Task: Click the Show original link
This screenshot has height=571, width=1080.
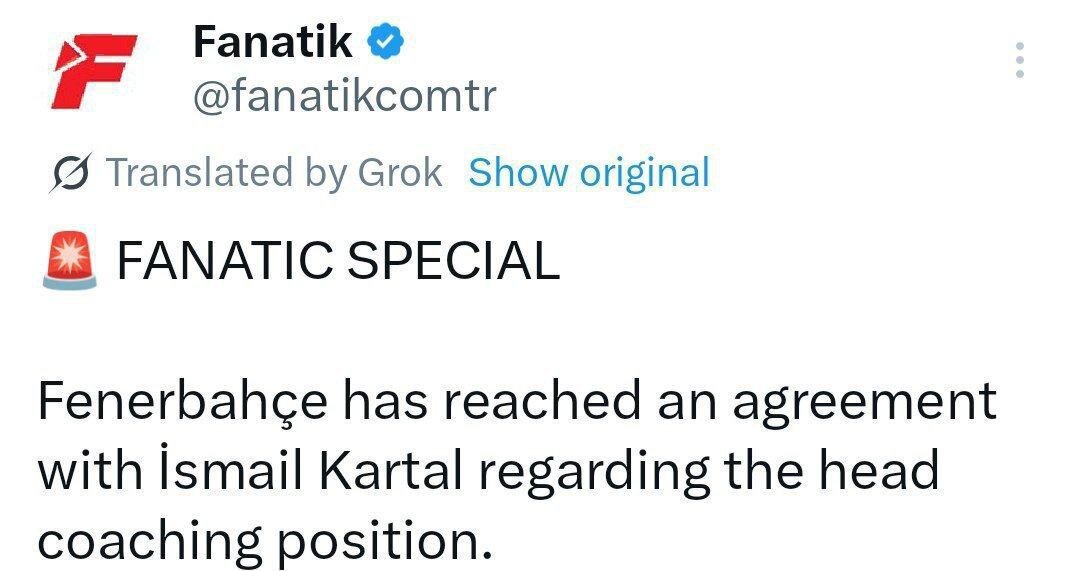Action: (589, 173)
